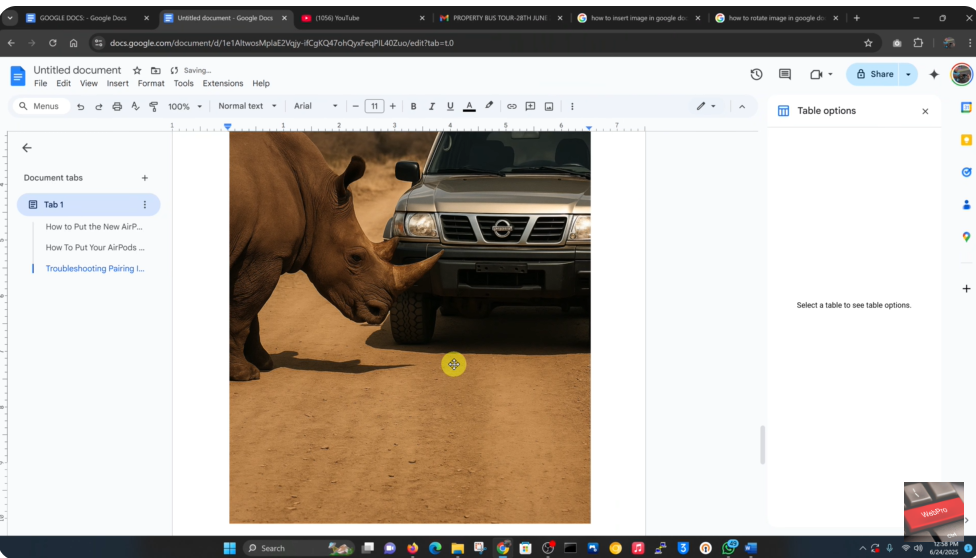
Task: Click the Get add-ons plus icon
Action: point(966,288)
